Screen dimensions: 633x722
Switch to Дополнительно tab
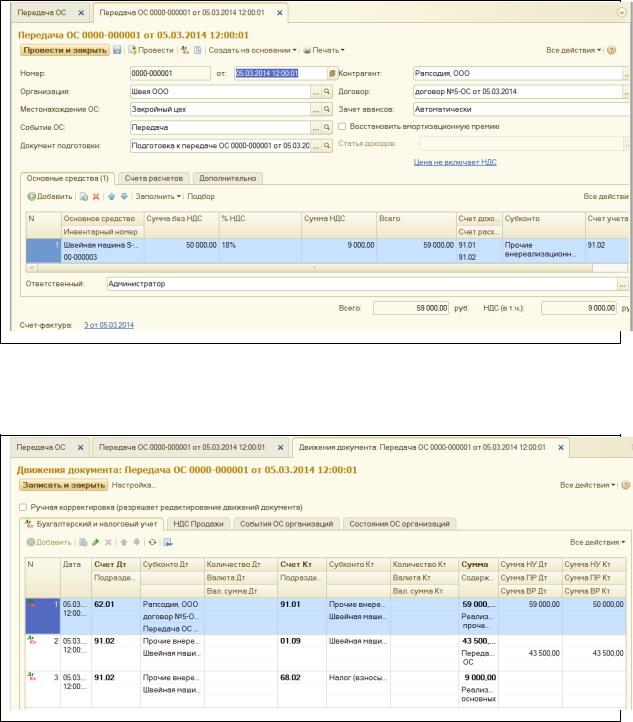[x=228, y=179]
